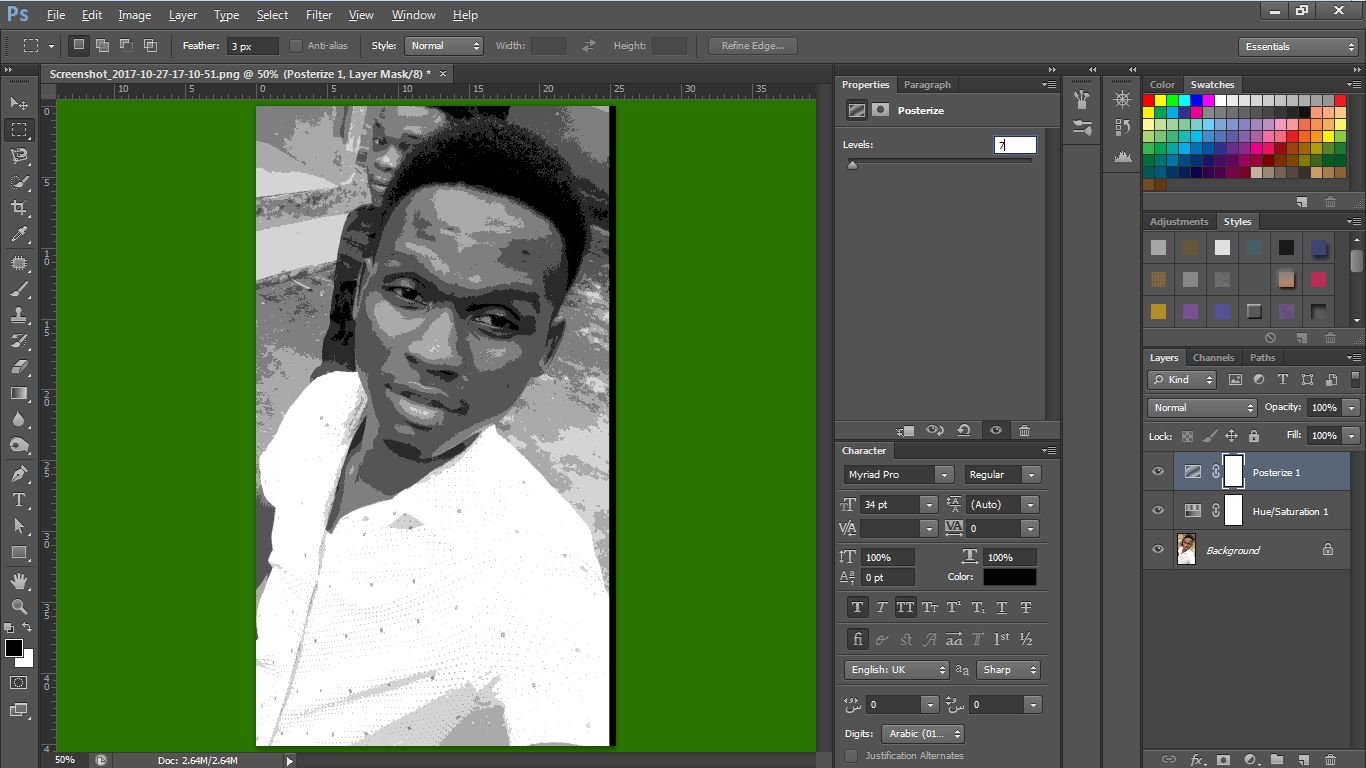Select the Eraser tool
The width and height of the screenshot is (1366, 768).
[x=19, y=367]
